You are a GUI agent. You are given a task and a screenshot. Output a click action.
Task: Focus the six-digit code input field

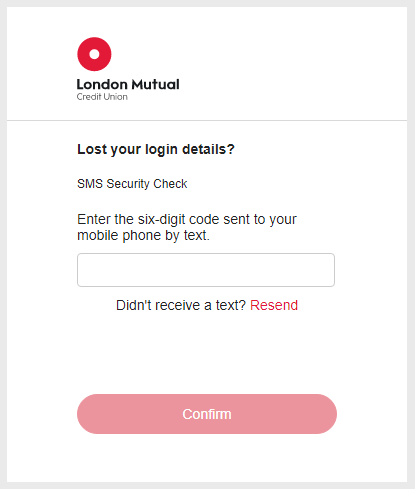click(206, 270)
